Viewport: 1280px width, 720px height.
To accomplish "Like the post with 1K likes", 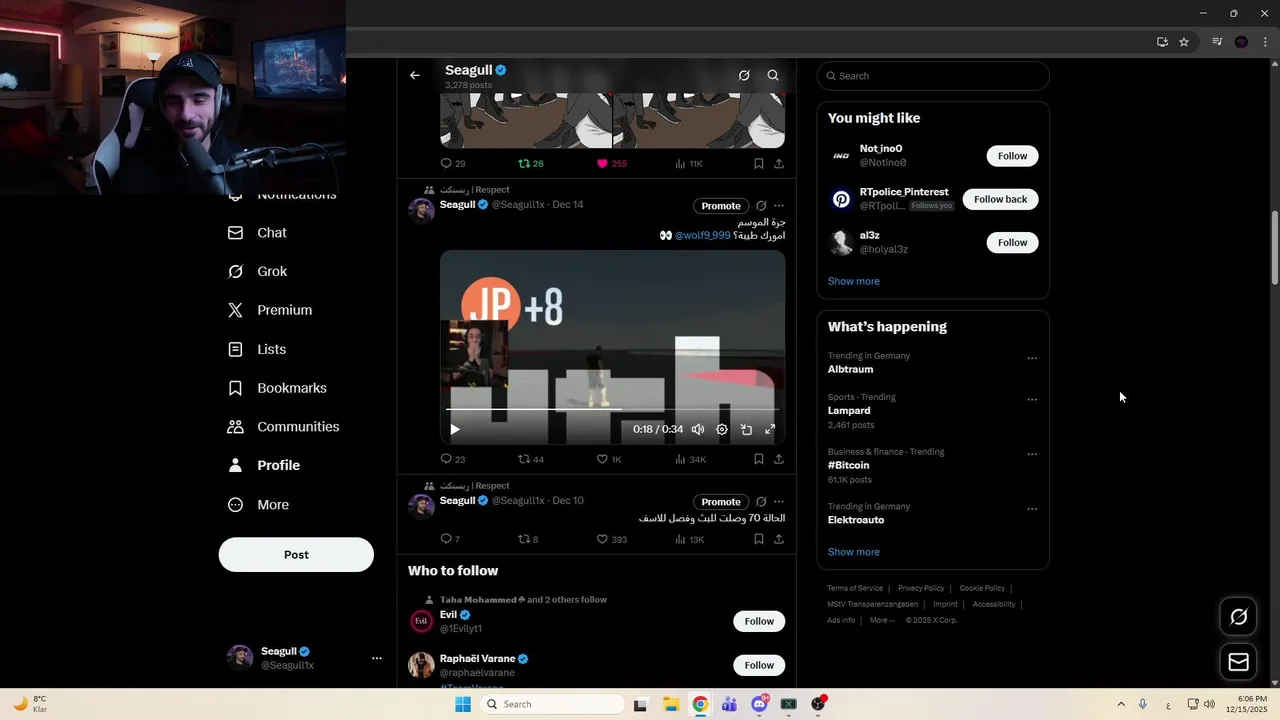I will [x=609, y=459].
